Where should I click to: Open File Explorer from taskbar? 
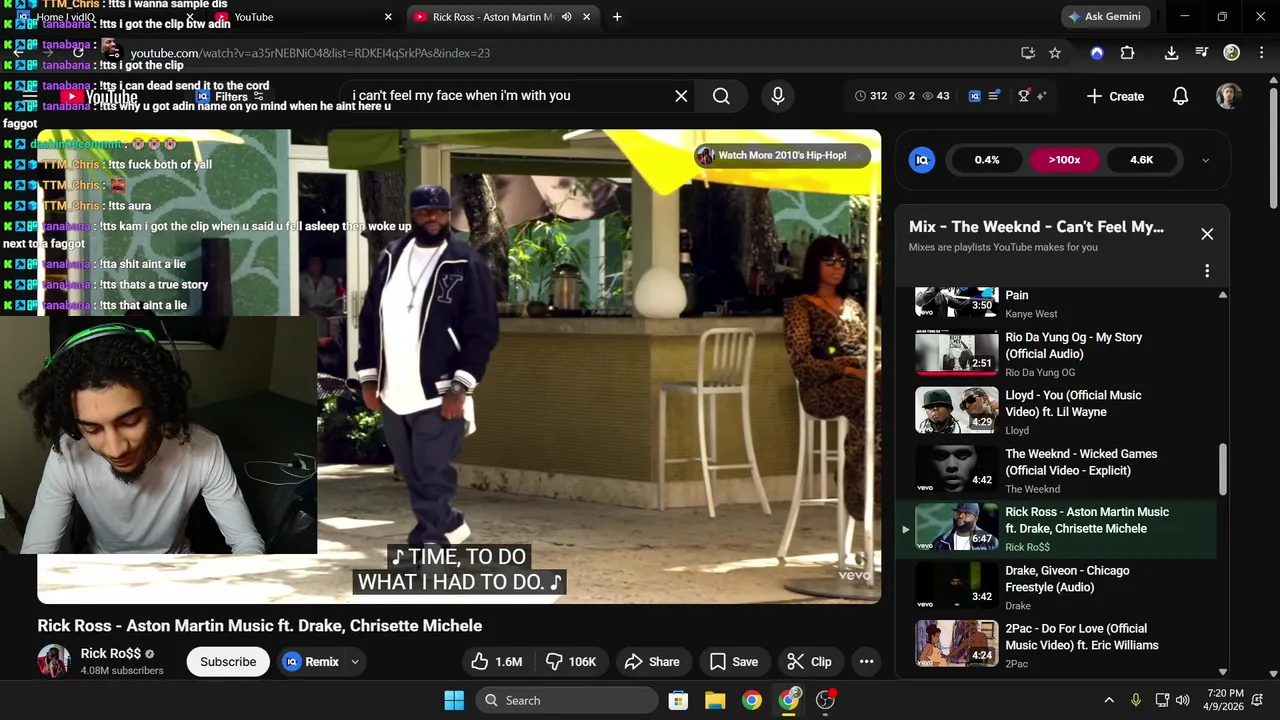(715, 700)
